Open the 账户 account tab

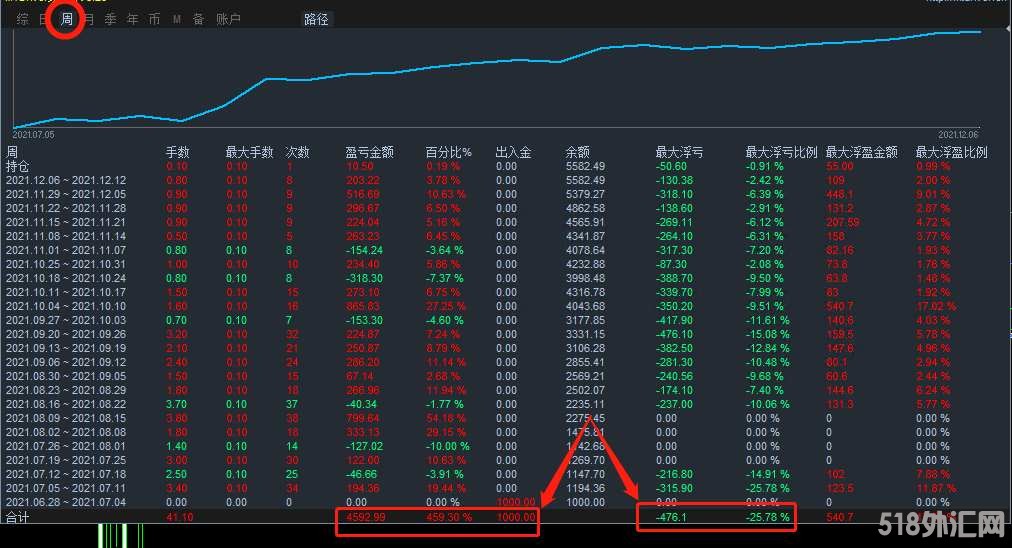pos(228,19)
